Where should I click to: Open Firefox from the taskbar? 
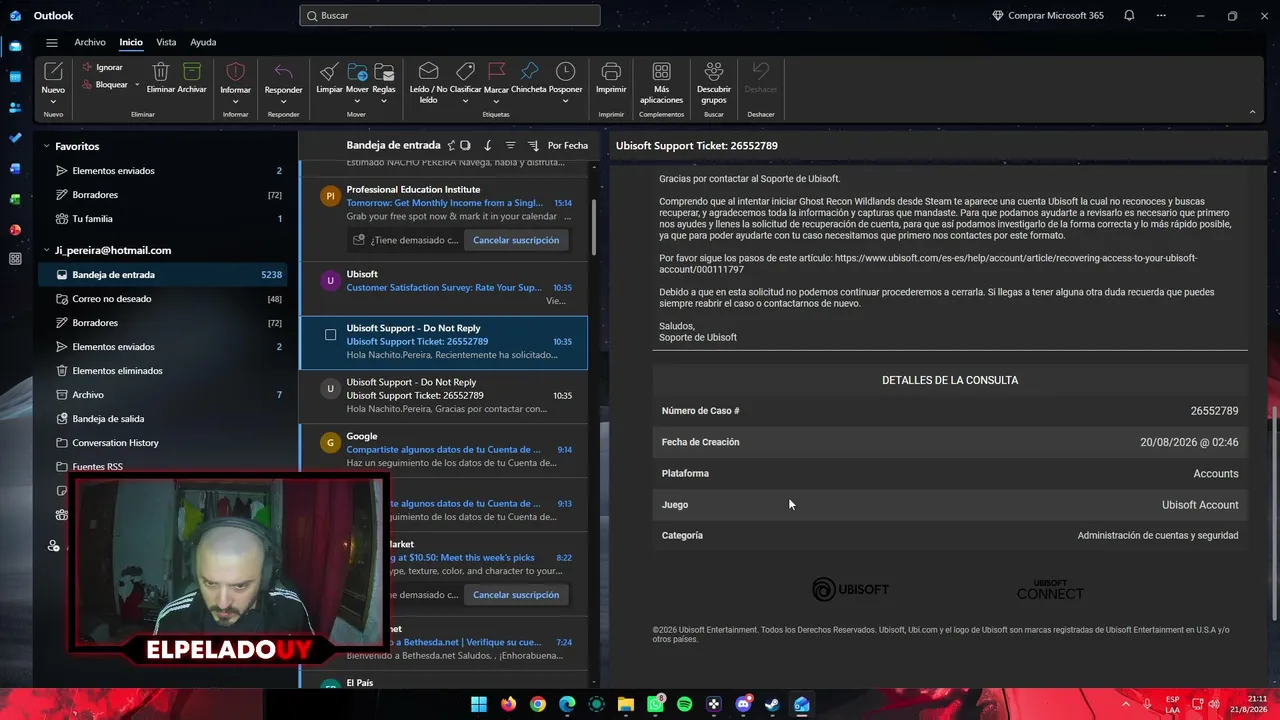[x=508, y=704]
